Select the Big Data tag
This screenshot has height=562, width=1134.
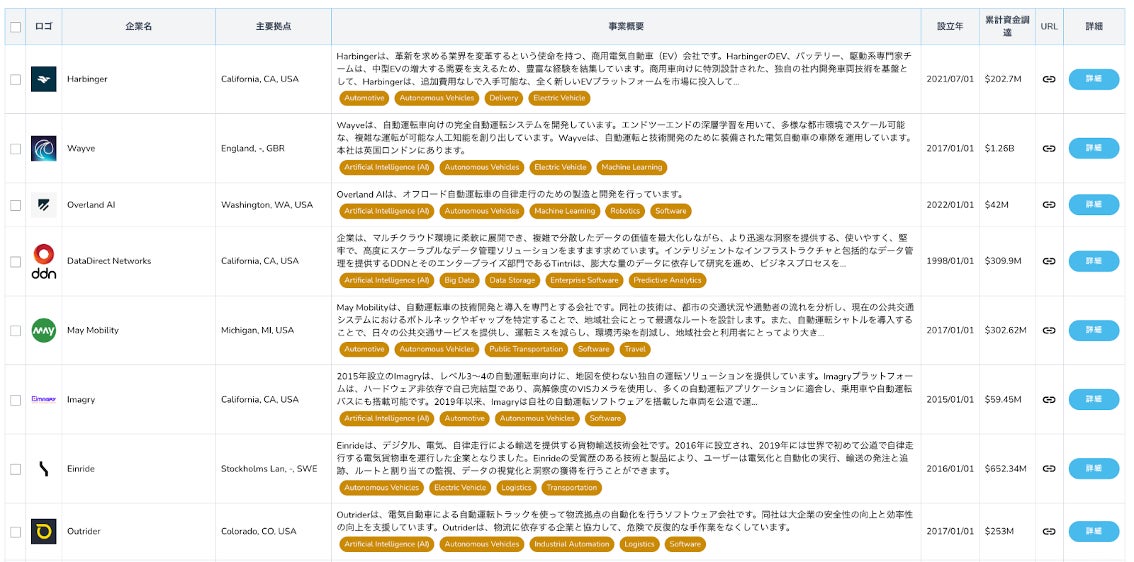click(459, 280)
